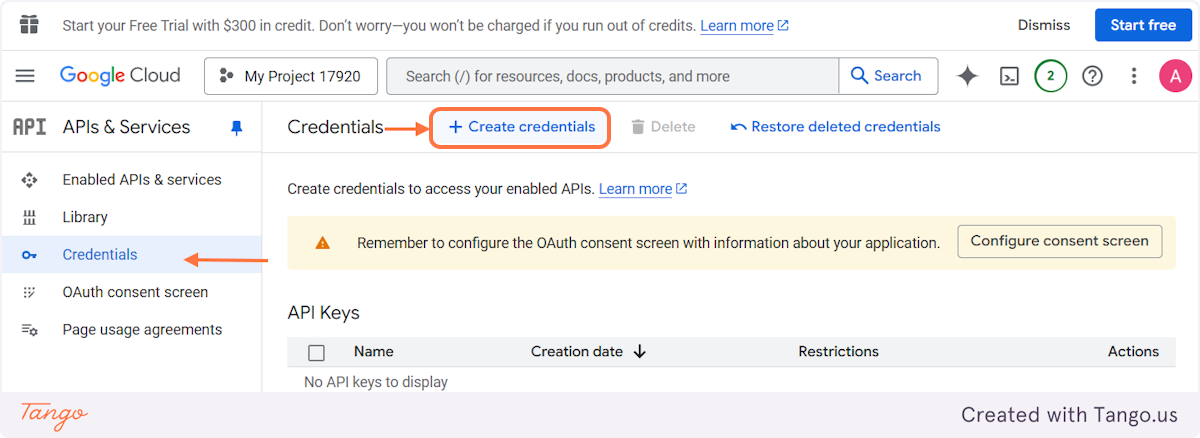Activate Cloud Shell terminal icon
This screenshot has width=1200, height=438.
1010,76
